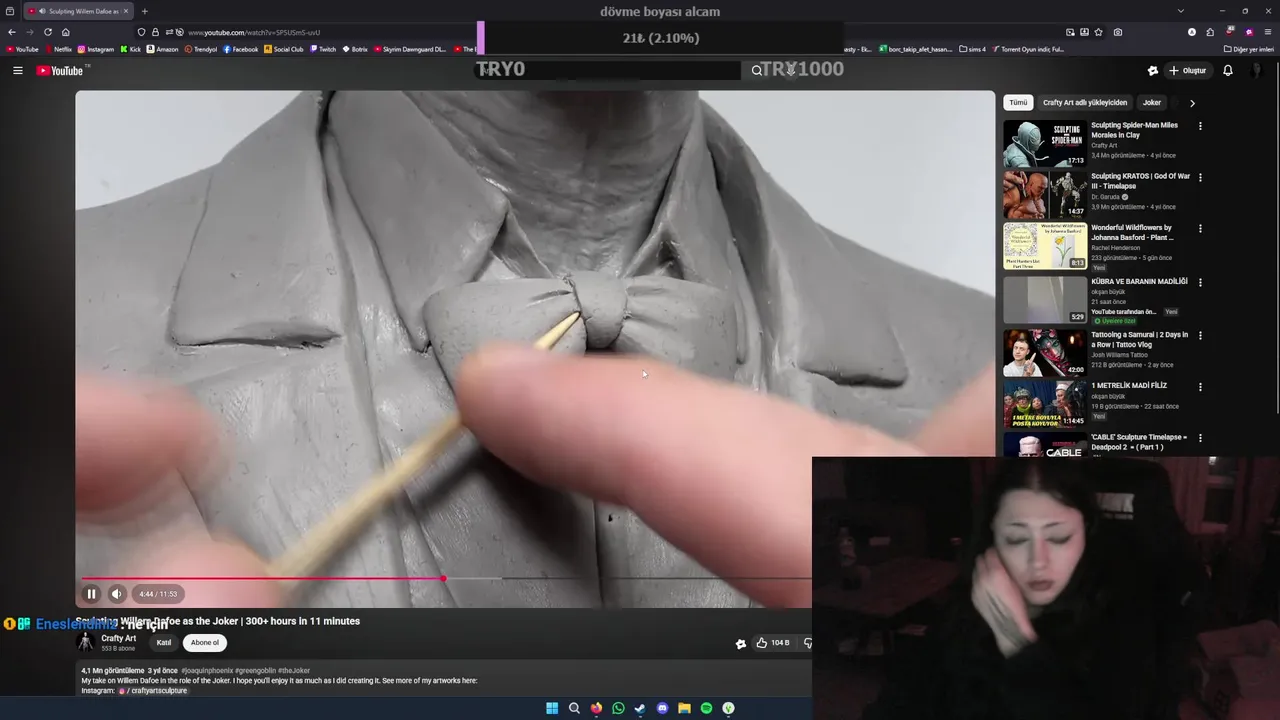Image resolution: width=1280 pixels, height=720 pixels.
Task: Open Tattooing a Samurai video thumbnail
Action: (1044, 352)
